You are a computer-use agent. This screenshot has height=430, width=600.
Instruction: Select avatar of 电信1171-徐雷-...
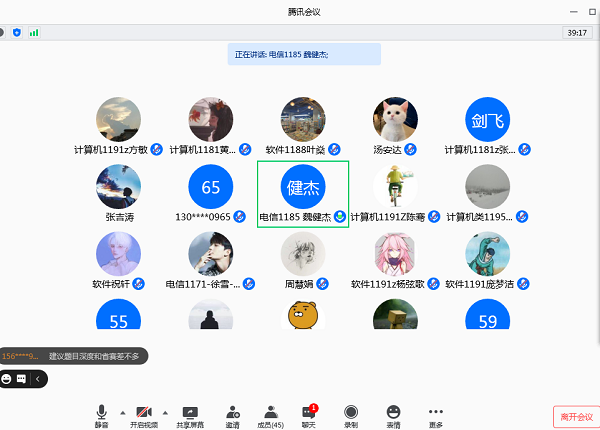[210, 254]
